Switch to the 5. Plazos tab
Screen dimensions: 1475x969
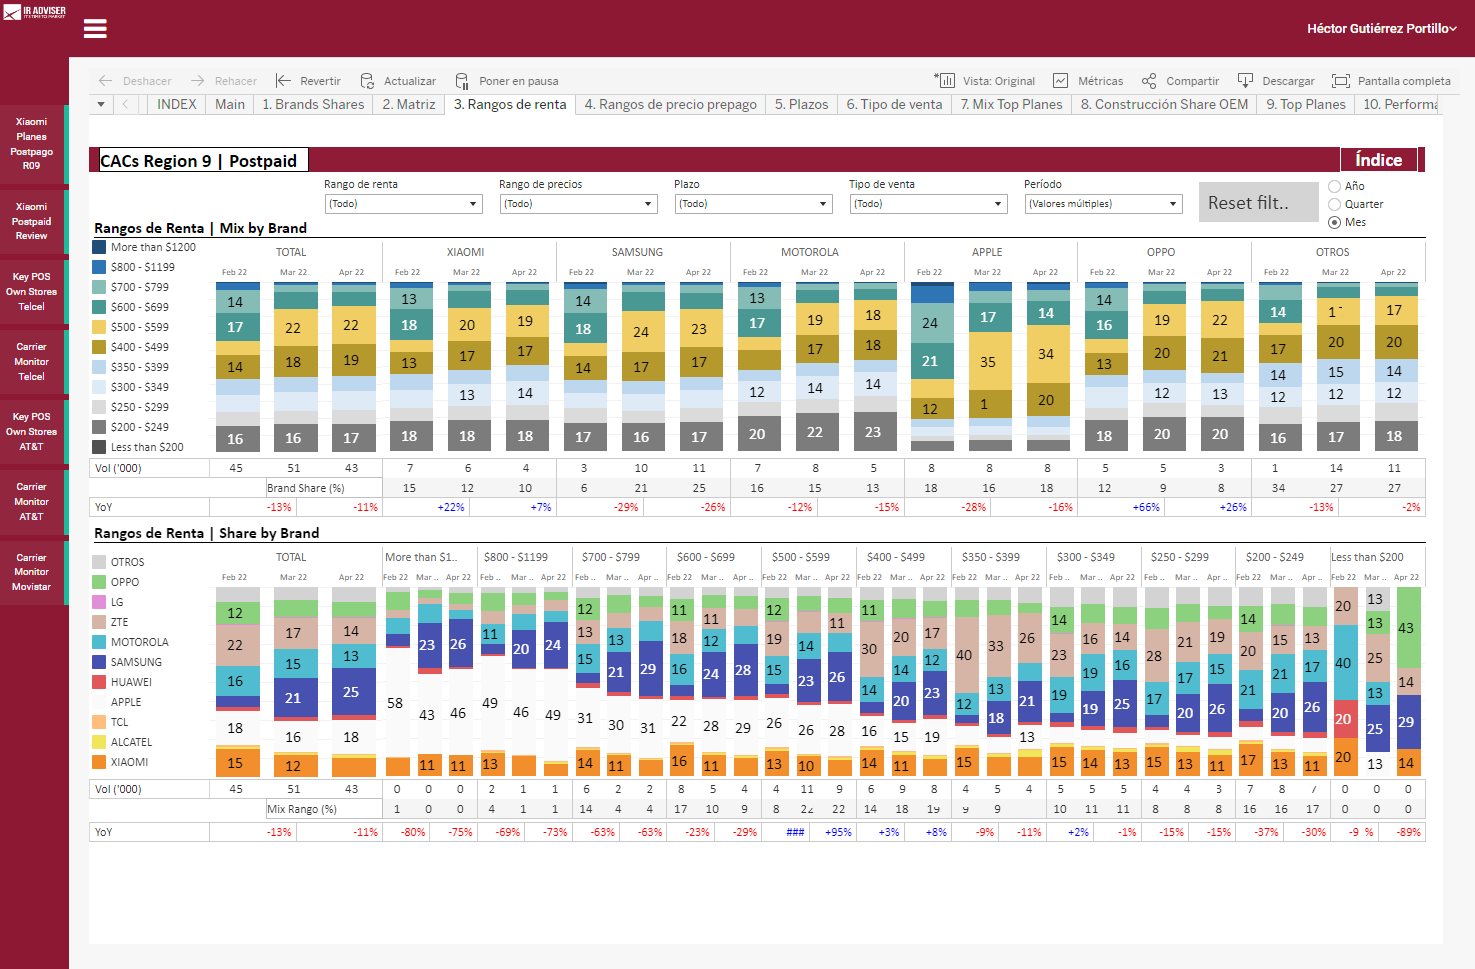pyautogui.click(x=801, y=104)
